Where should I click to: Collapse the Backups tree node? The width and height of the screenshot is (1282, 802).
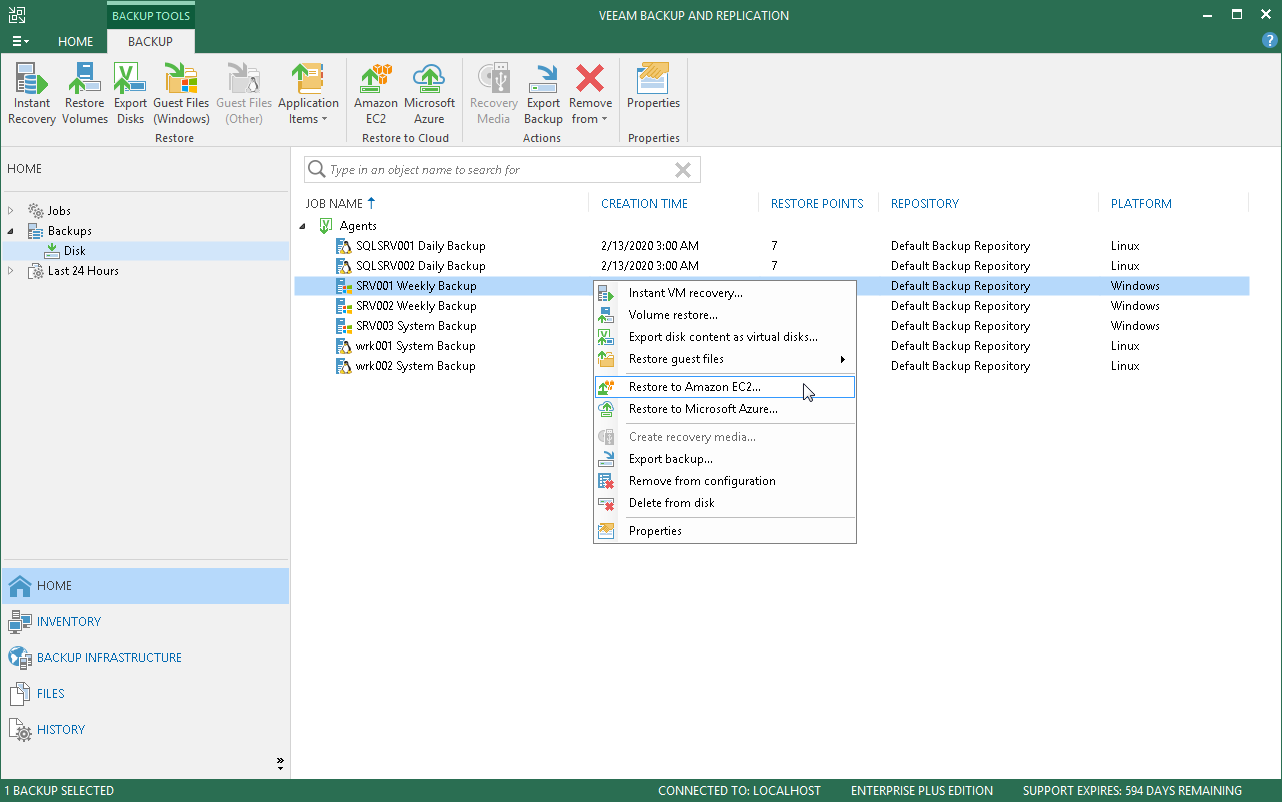tap(11, 231)
